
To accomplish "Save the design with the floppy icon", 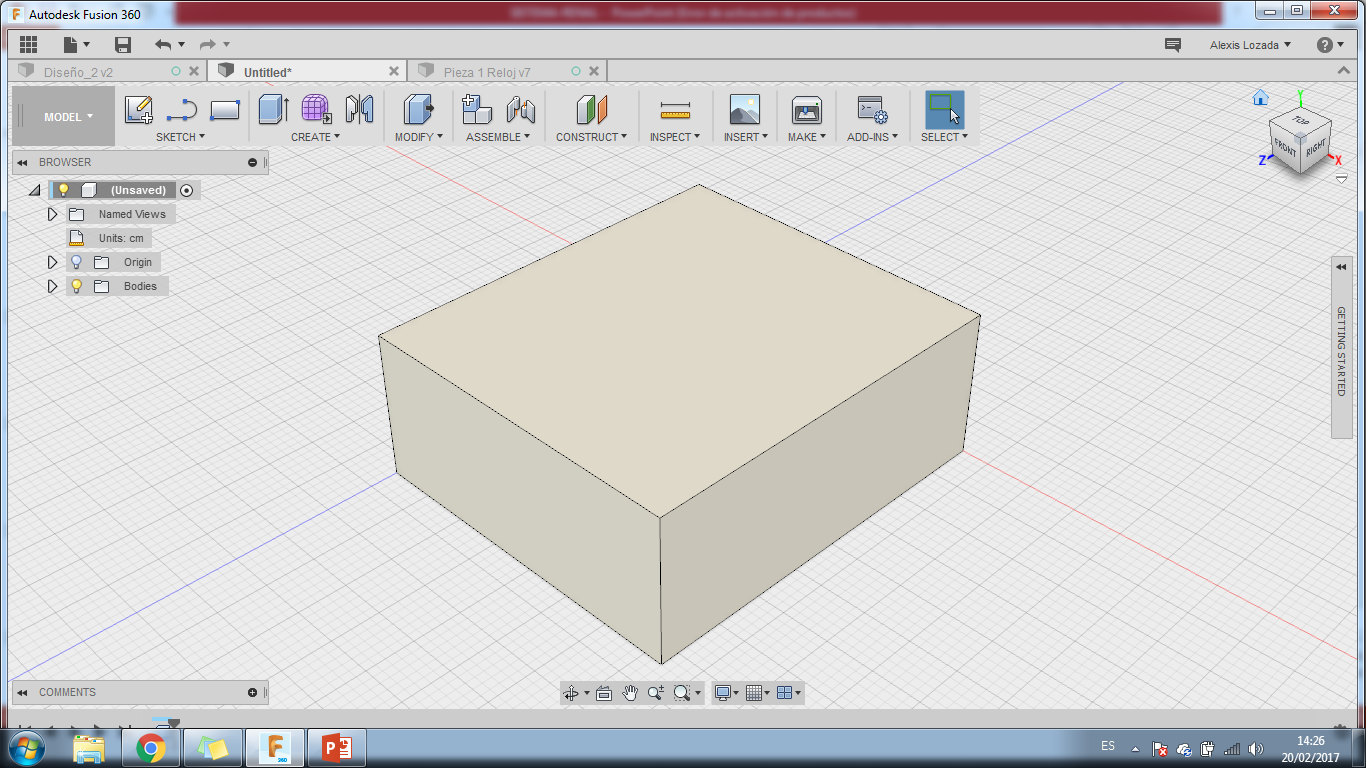I will pos(123,45).
